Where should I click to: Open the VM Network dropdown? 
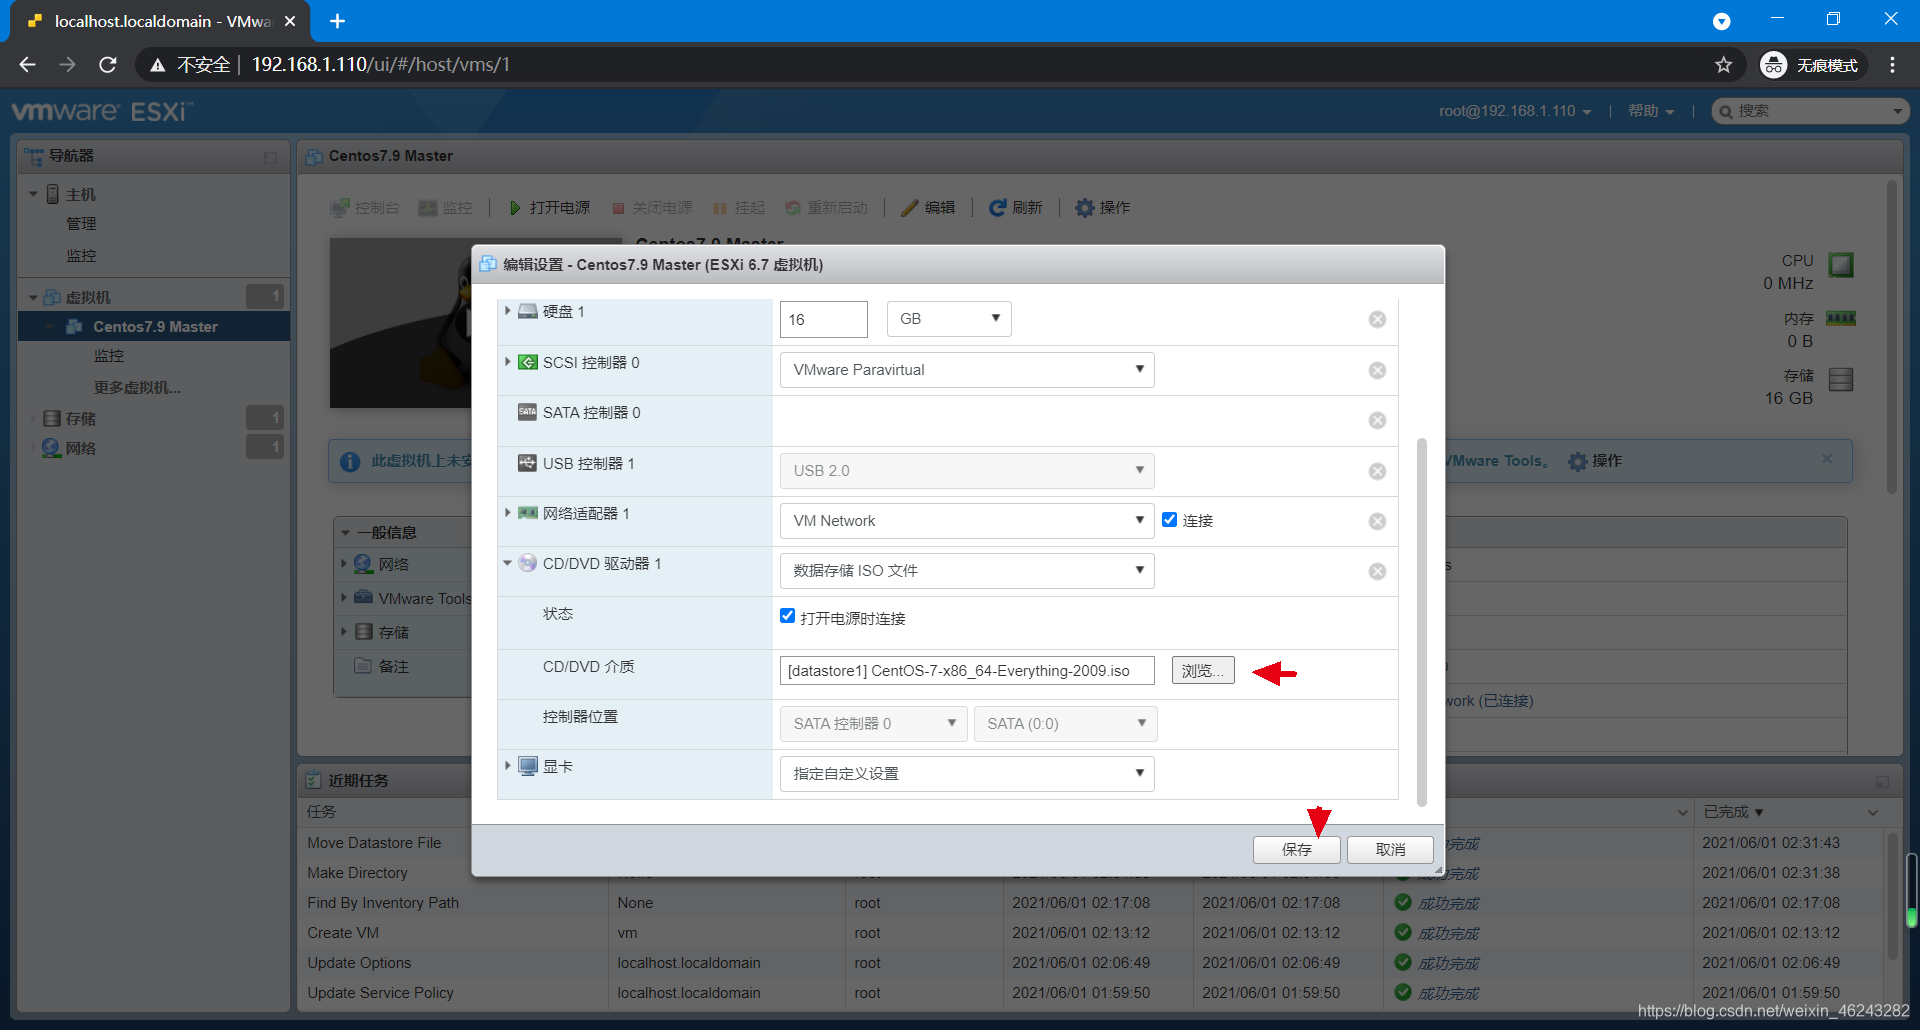click(967, 521)
